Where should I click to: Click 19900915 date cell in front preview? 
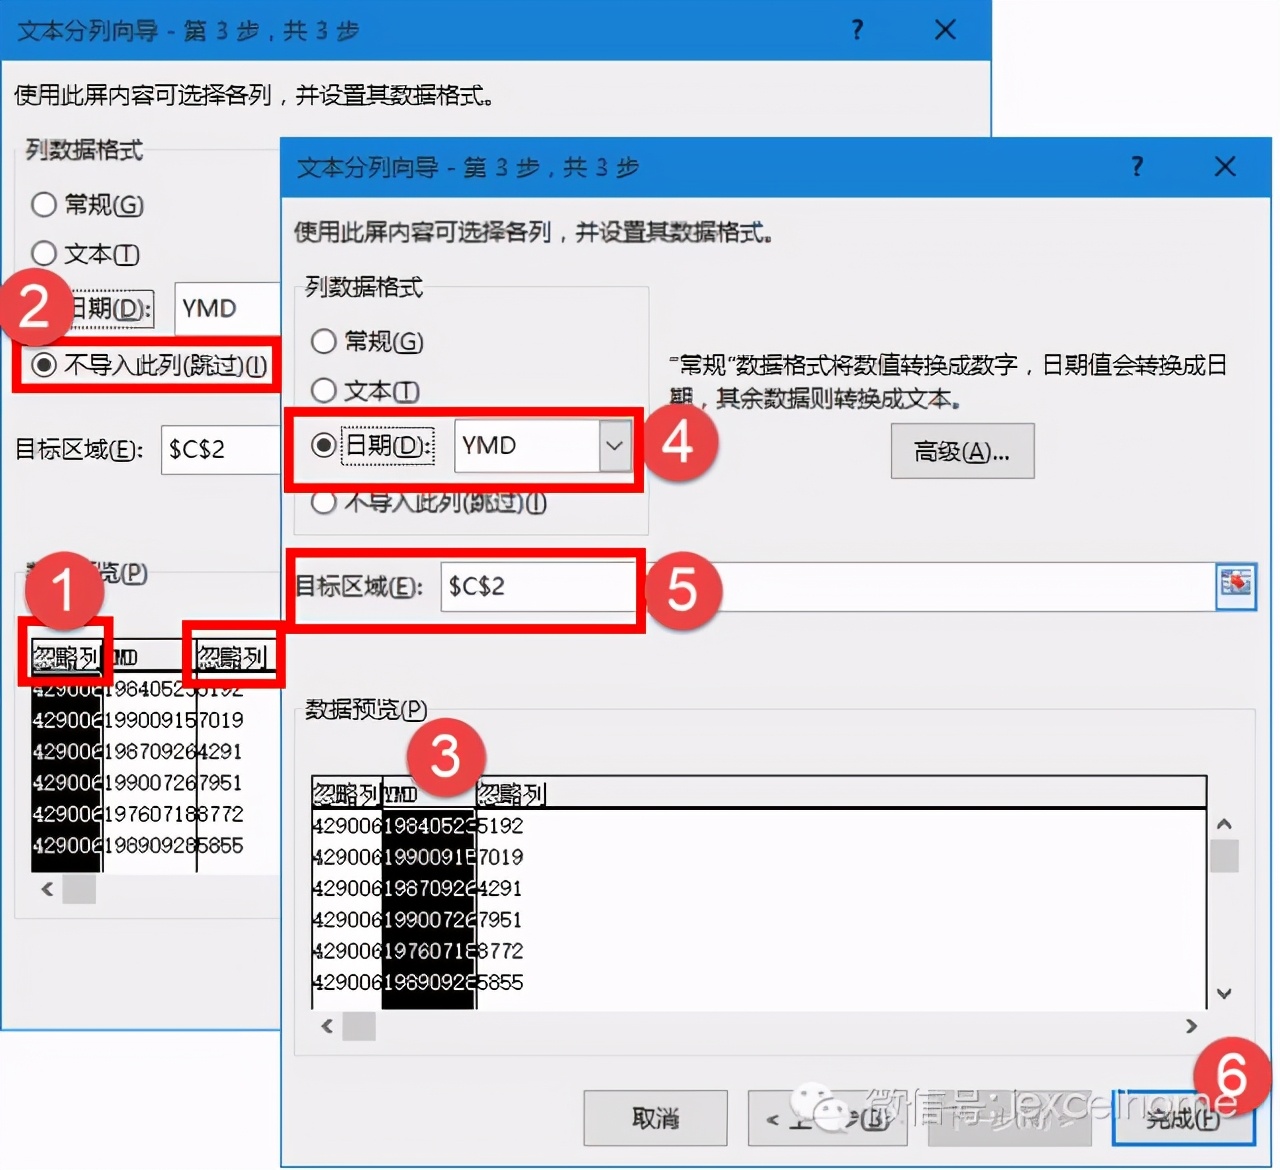point(428,857)
